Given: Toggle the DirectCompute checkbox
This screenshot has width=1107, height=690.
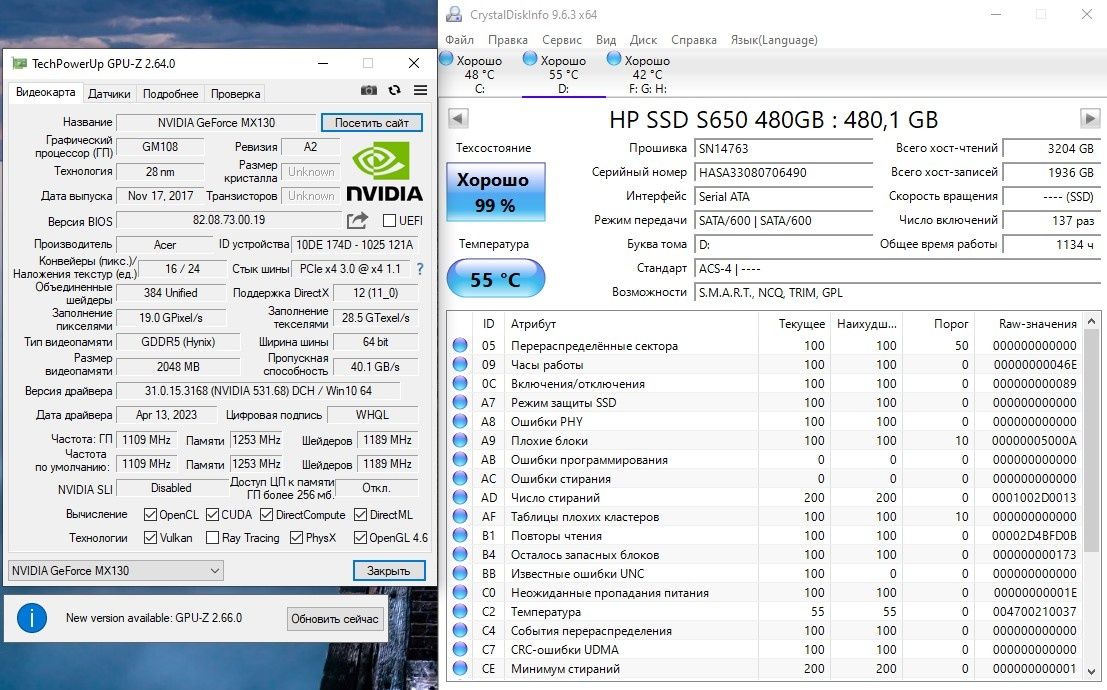Looking at the screenshot, I should [x=266, y=515].
